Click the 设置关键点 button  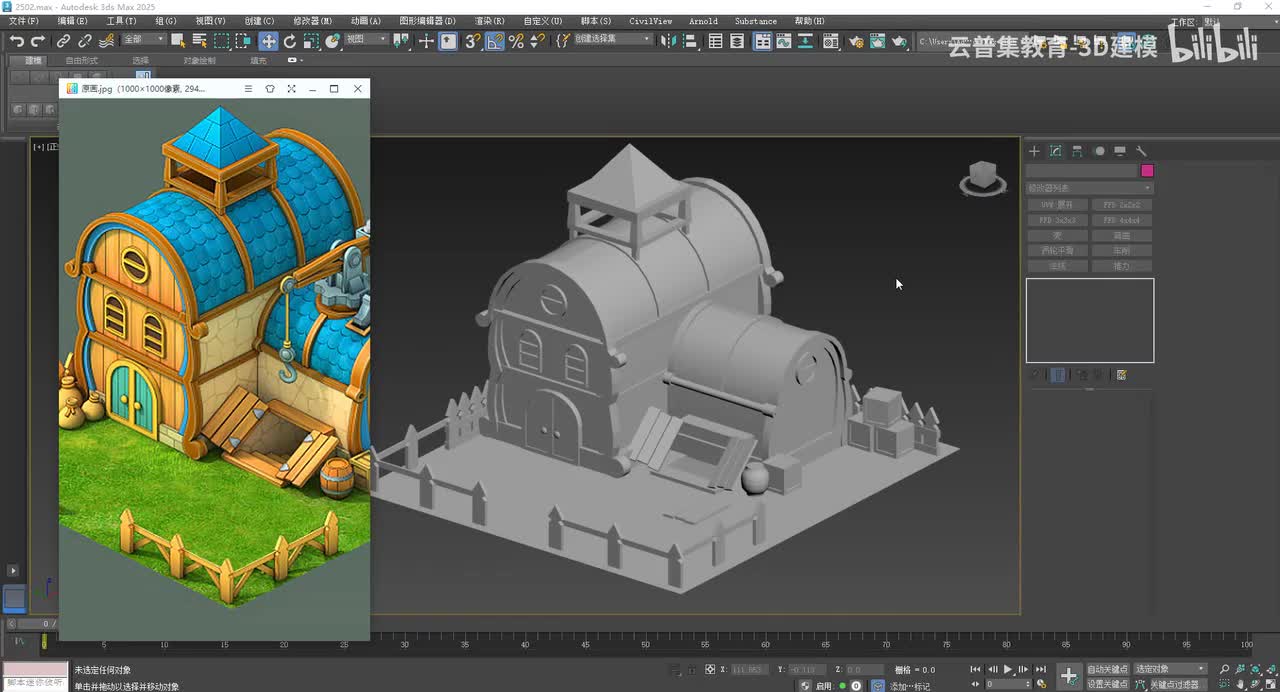tap(1107, 684)
